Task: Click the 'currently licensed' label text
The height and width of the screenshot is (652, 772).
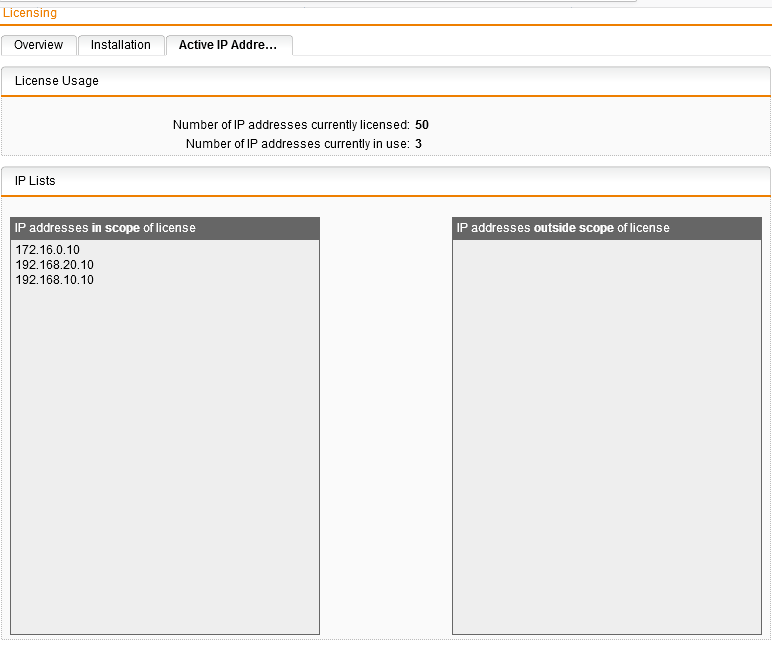Action: pyautogui.click(x=290, y=125)
